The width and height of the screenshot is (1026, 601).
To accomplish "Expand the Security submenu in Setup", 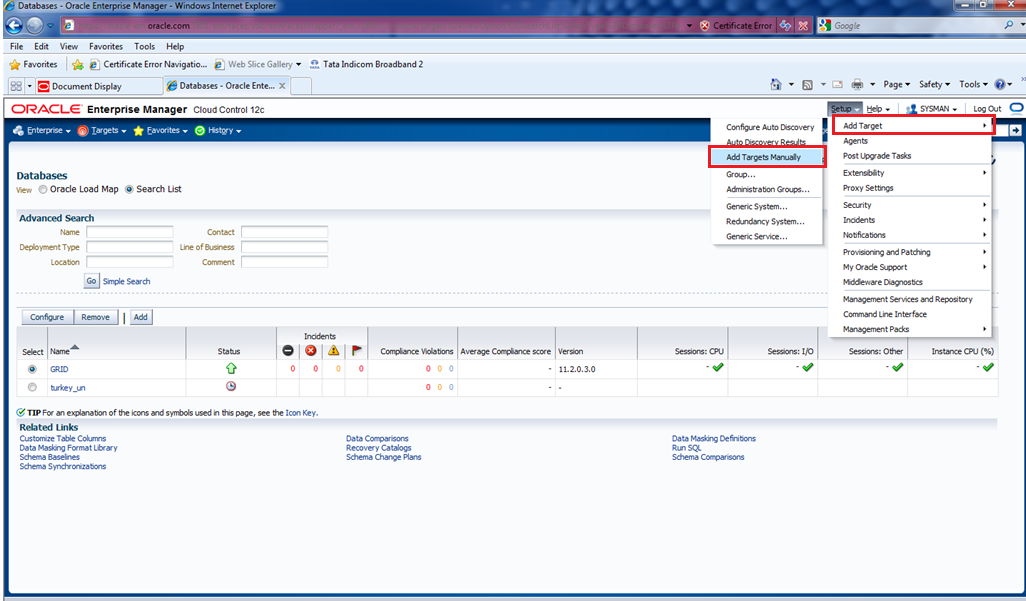I will [x=857, y=205].
